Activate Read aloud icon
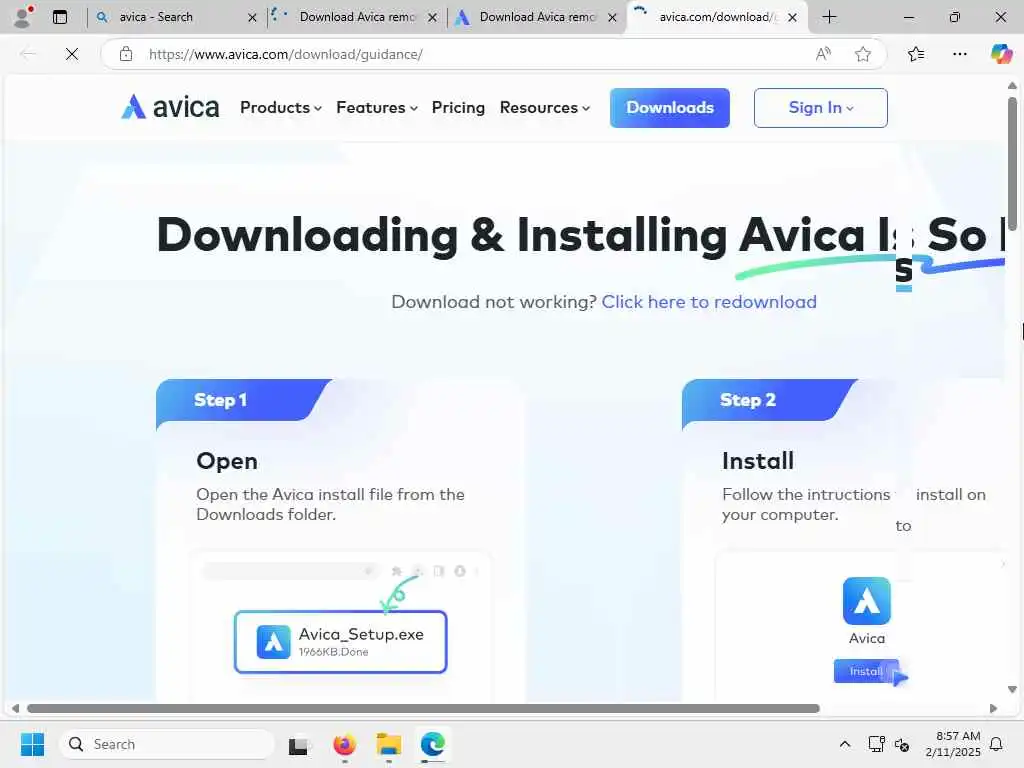Image resolution: width=1024 pixels, height=768 pixels. coord(824,54)
